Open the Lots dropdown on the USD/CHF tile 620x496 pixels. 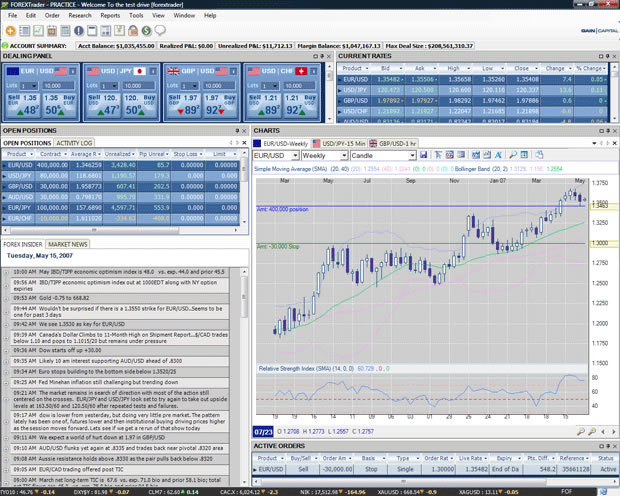point(275,86)
